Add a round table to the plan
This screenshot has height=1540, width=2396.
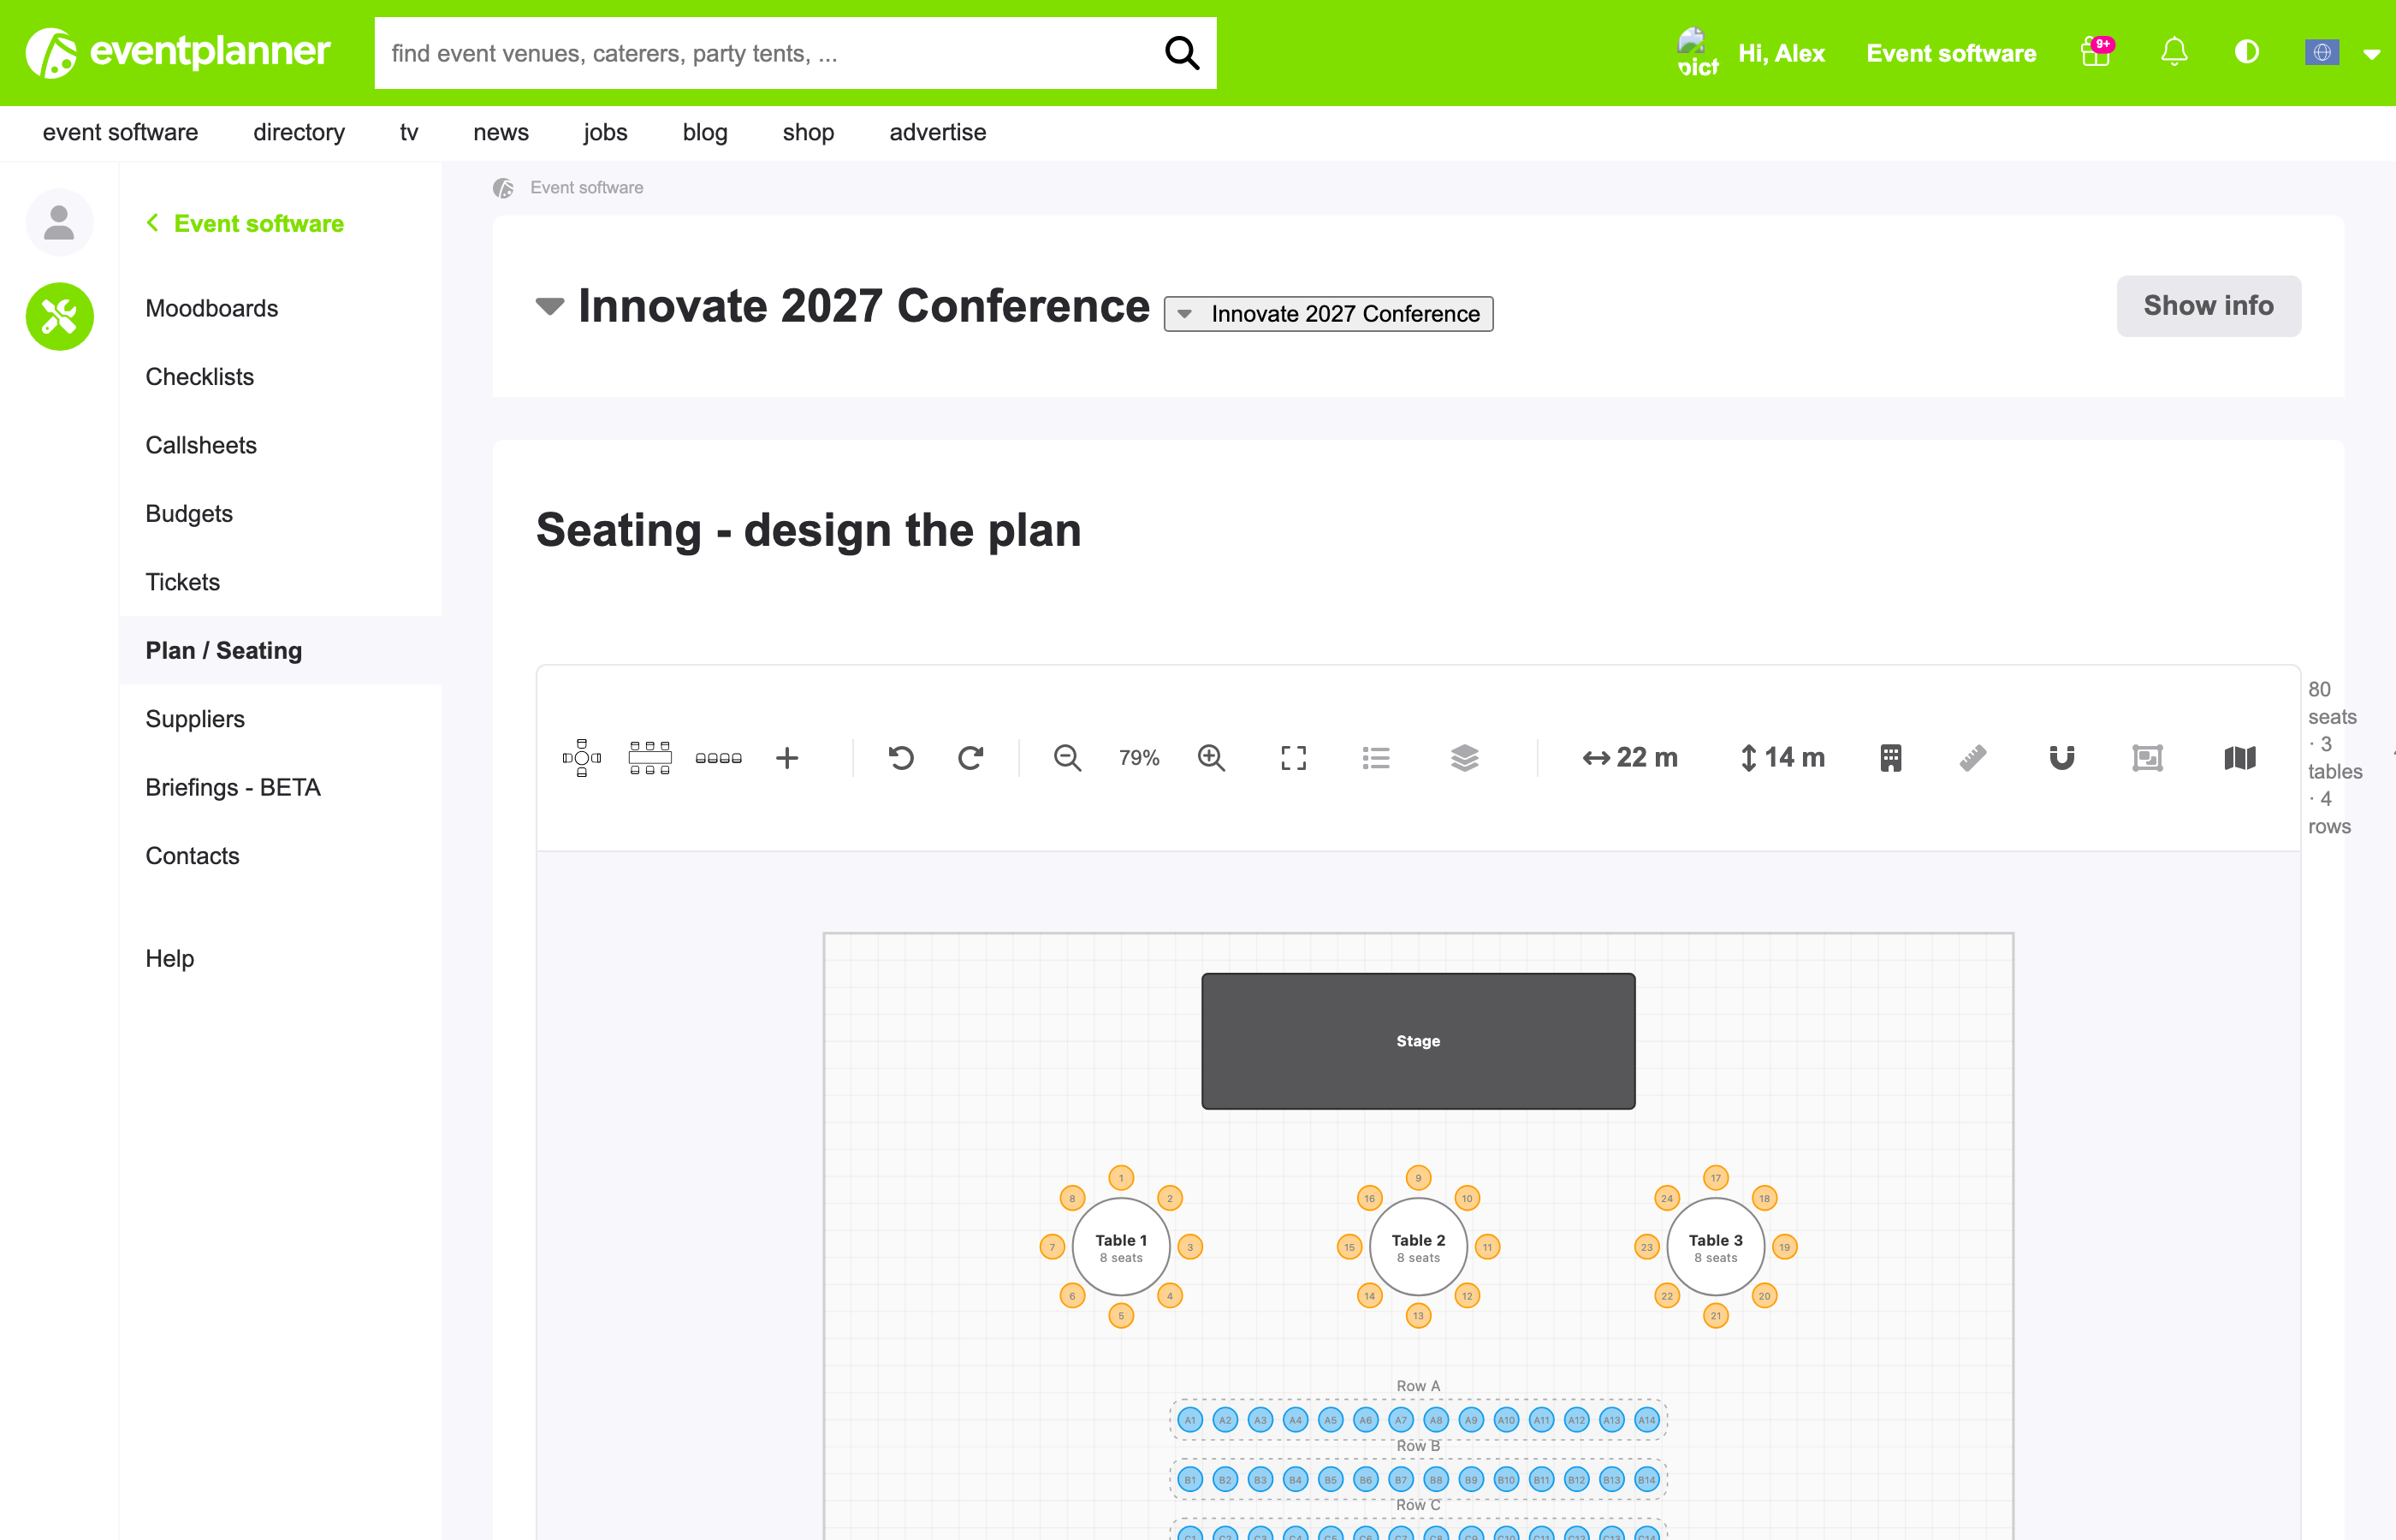(581, 758)
